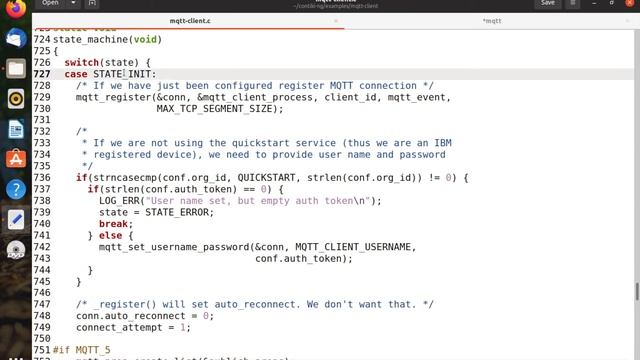640x360 pixels.
Task: Maximize the text editor window
Action: click(x=611, y=3)
